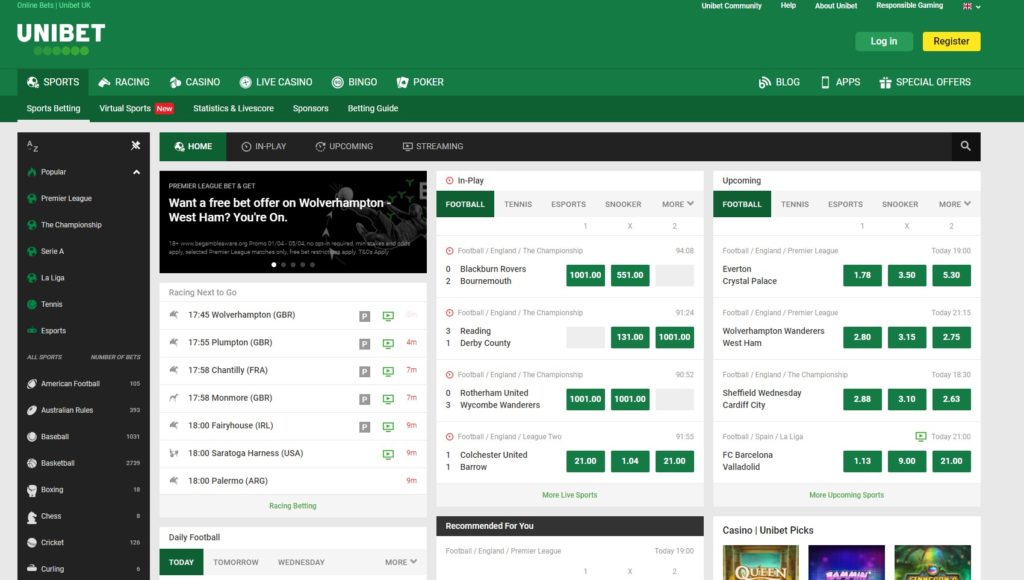The height and width of the screenshot is (580, 1024).
Task: Select last carousel dot on promo banner
Action: click(313, 265)
